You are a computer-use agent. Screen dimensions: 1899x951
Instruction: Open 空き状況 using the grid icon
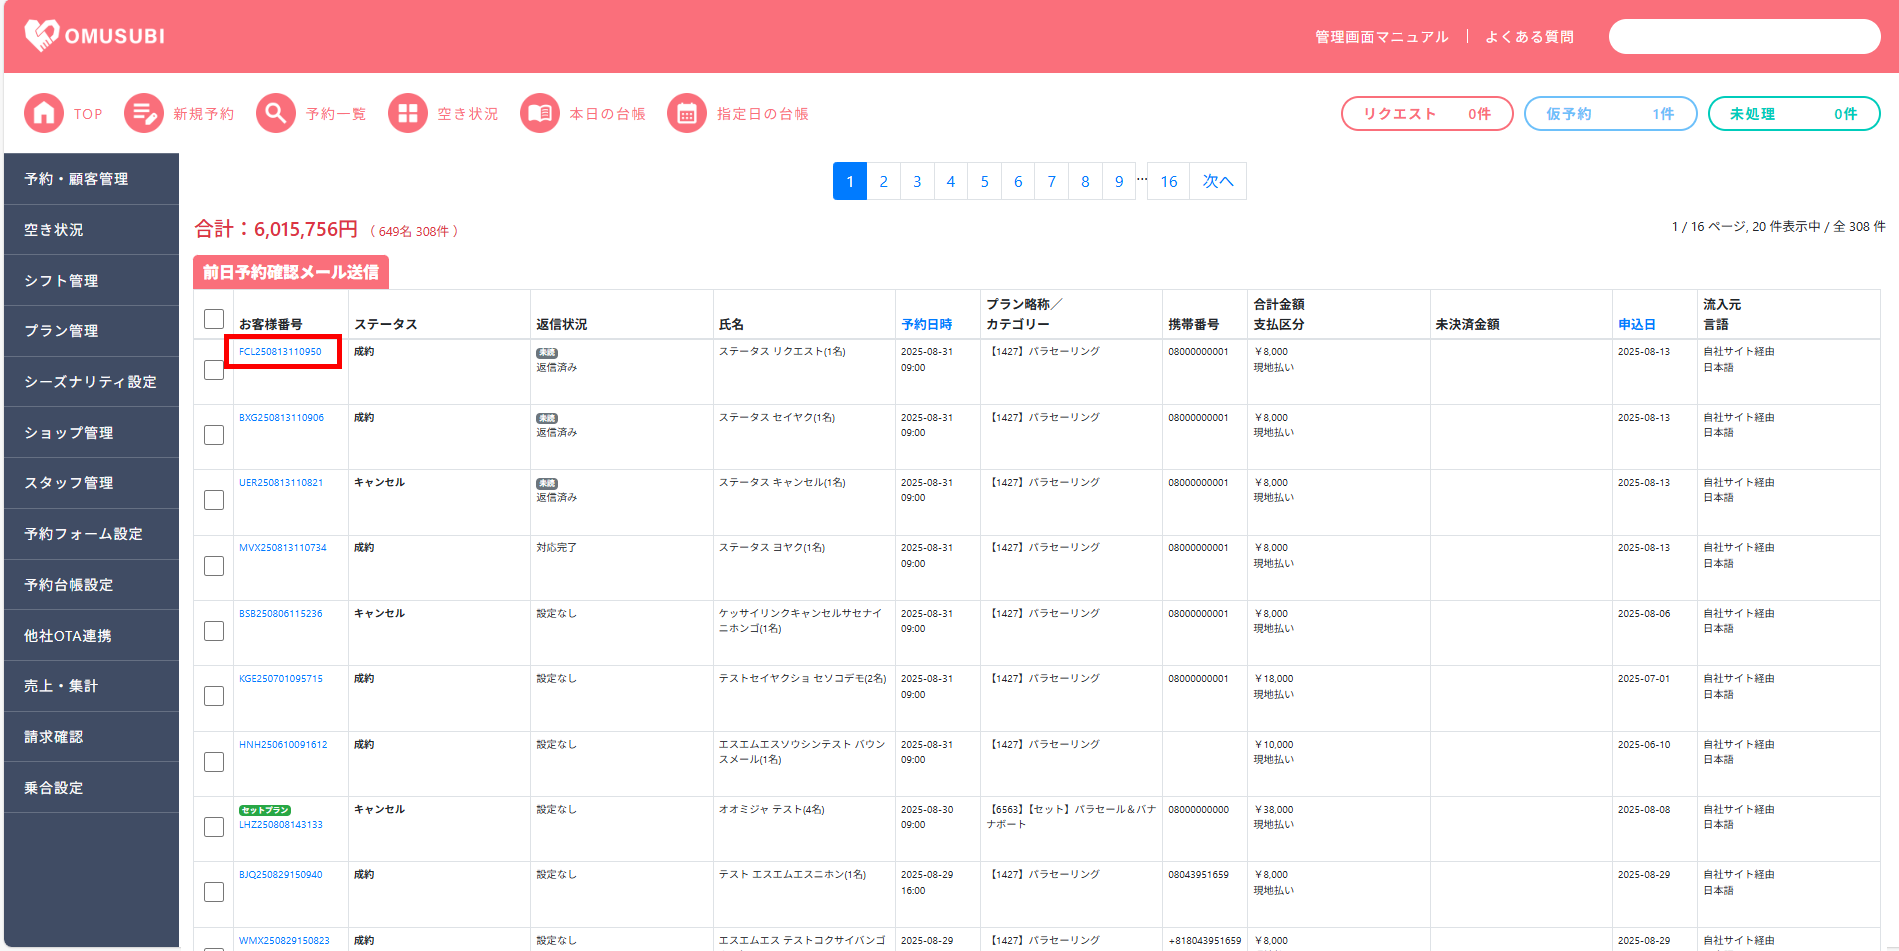pyautogui.click(x=407, y=114)
